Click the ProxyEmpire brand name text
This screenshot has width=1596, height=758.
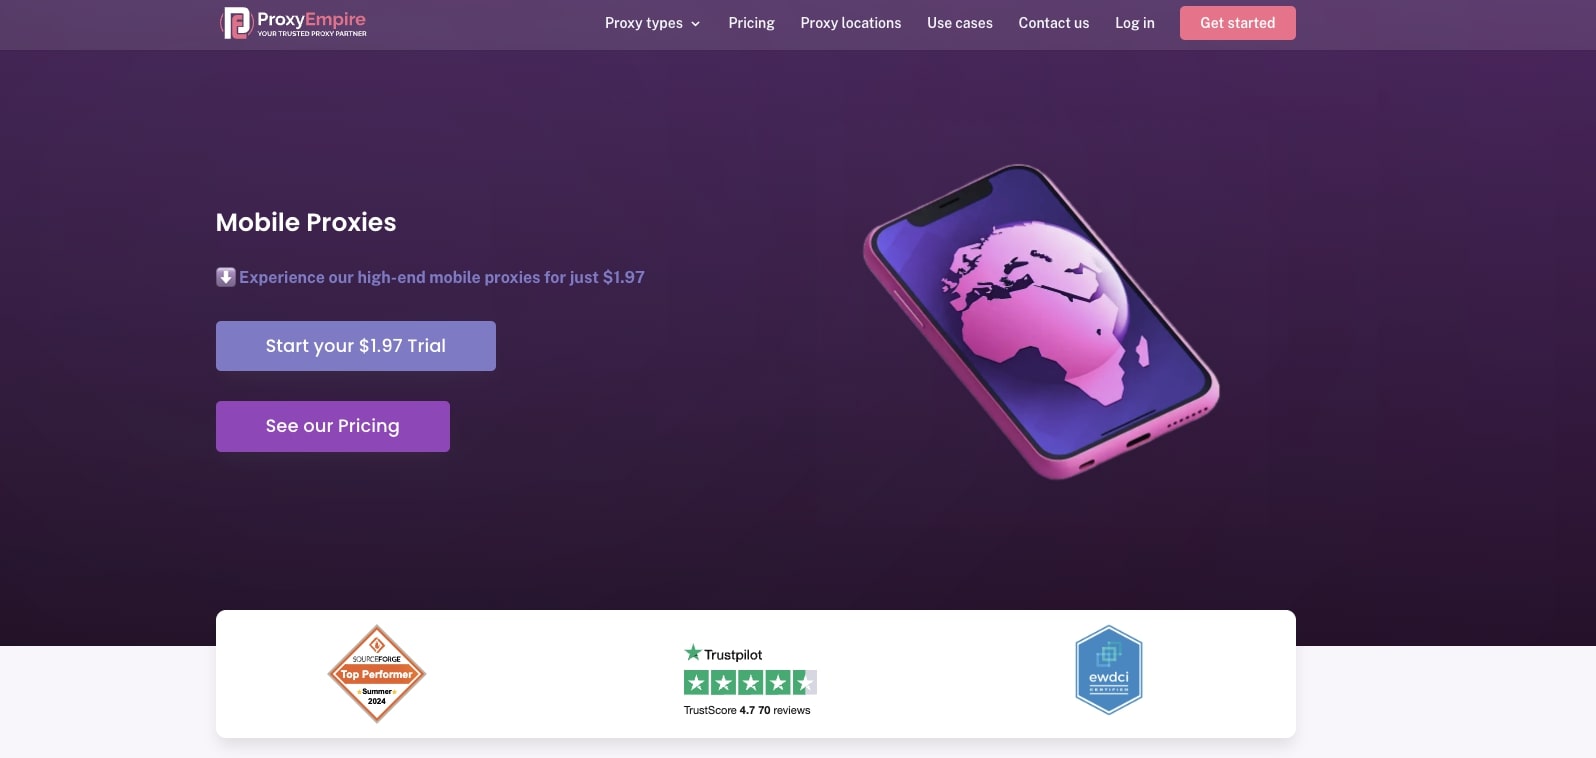coord(311,19)
